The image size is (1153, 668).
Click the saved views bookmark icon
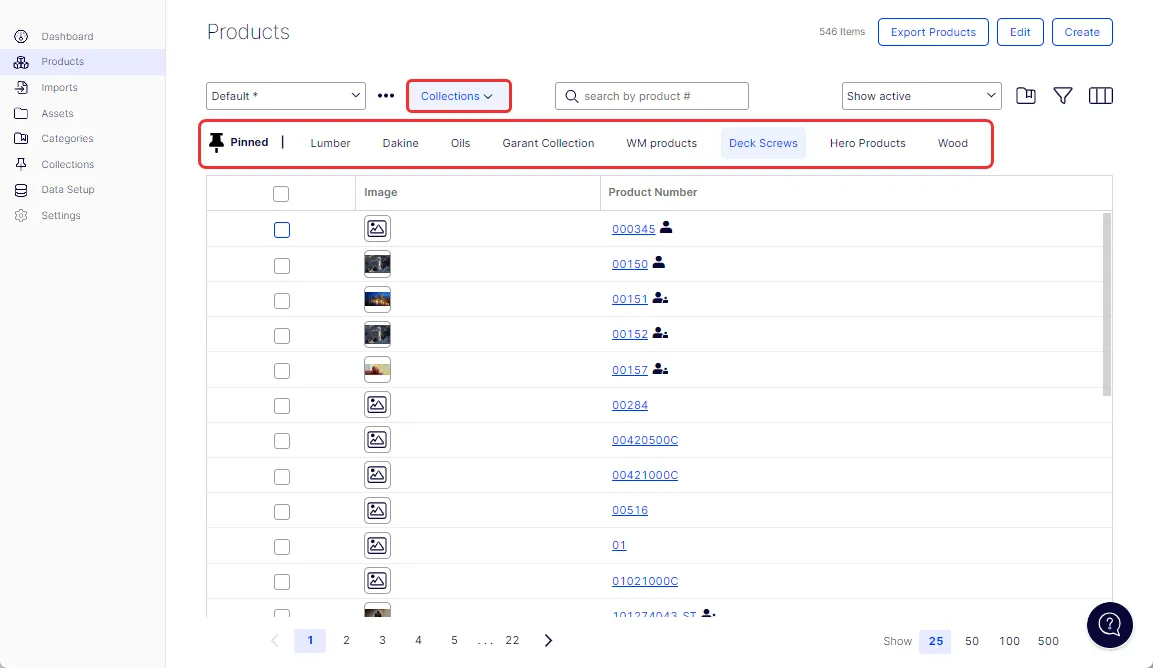point(1026,96)
